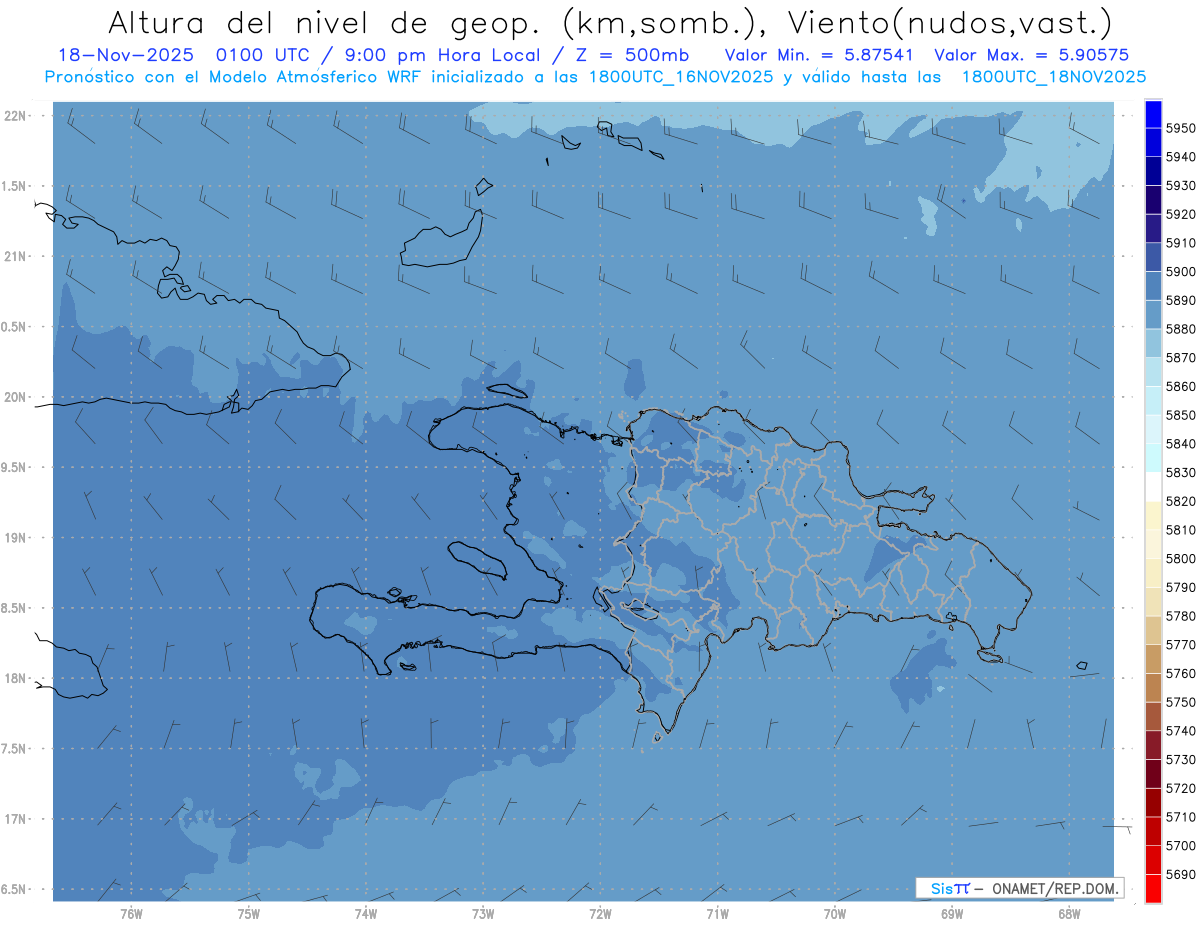
Task: Click the 22N latitude label
Action: [x=16, y=116]
